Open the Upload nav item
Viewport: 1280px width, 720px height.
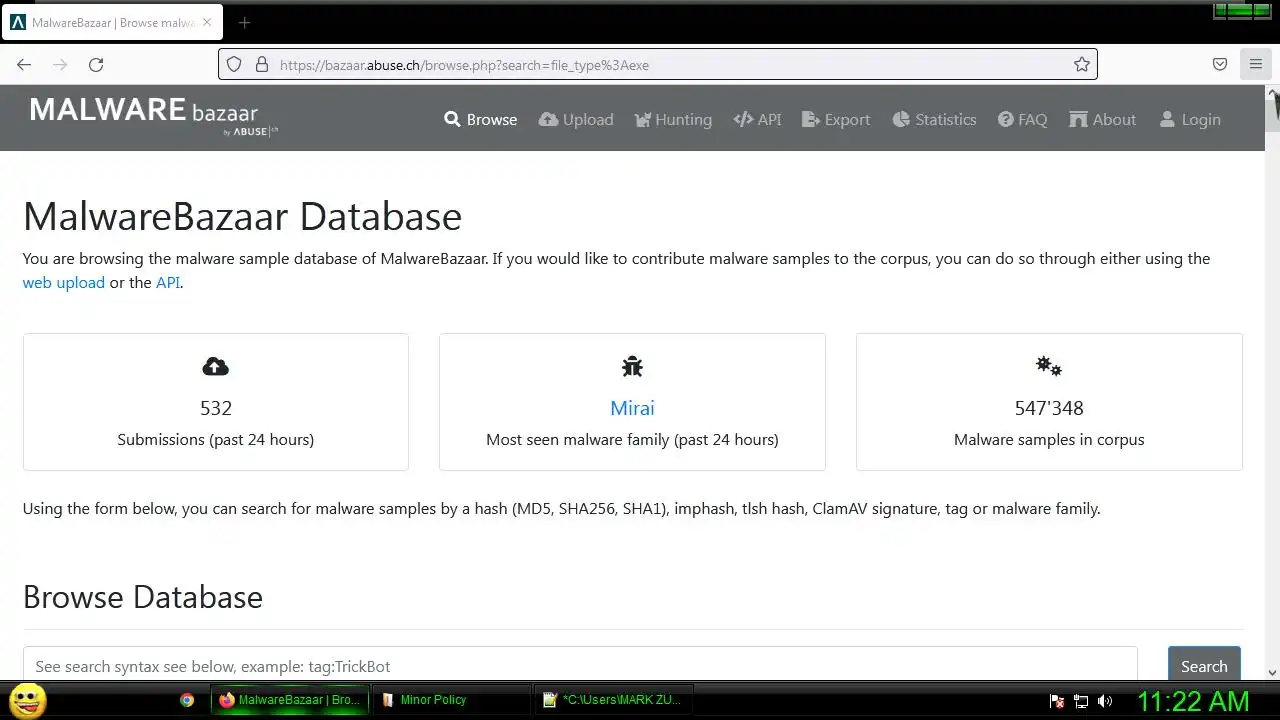pos(576,119)
